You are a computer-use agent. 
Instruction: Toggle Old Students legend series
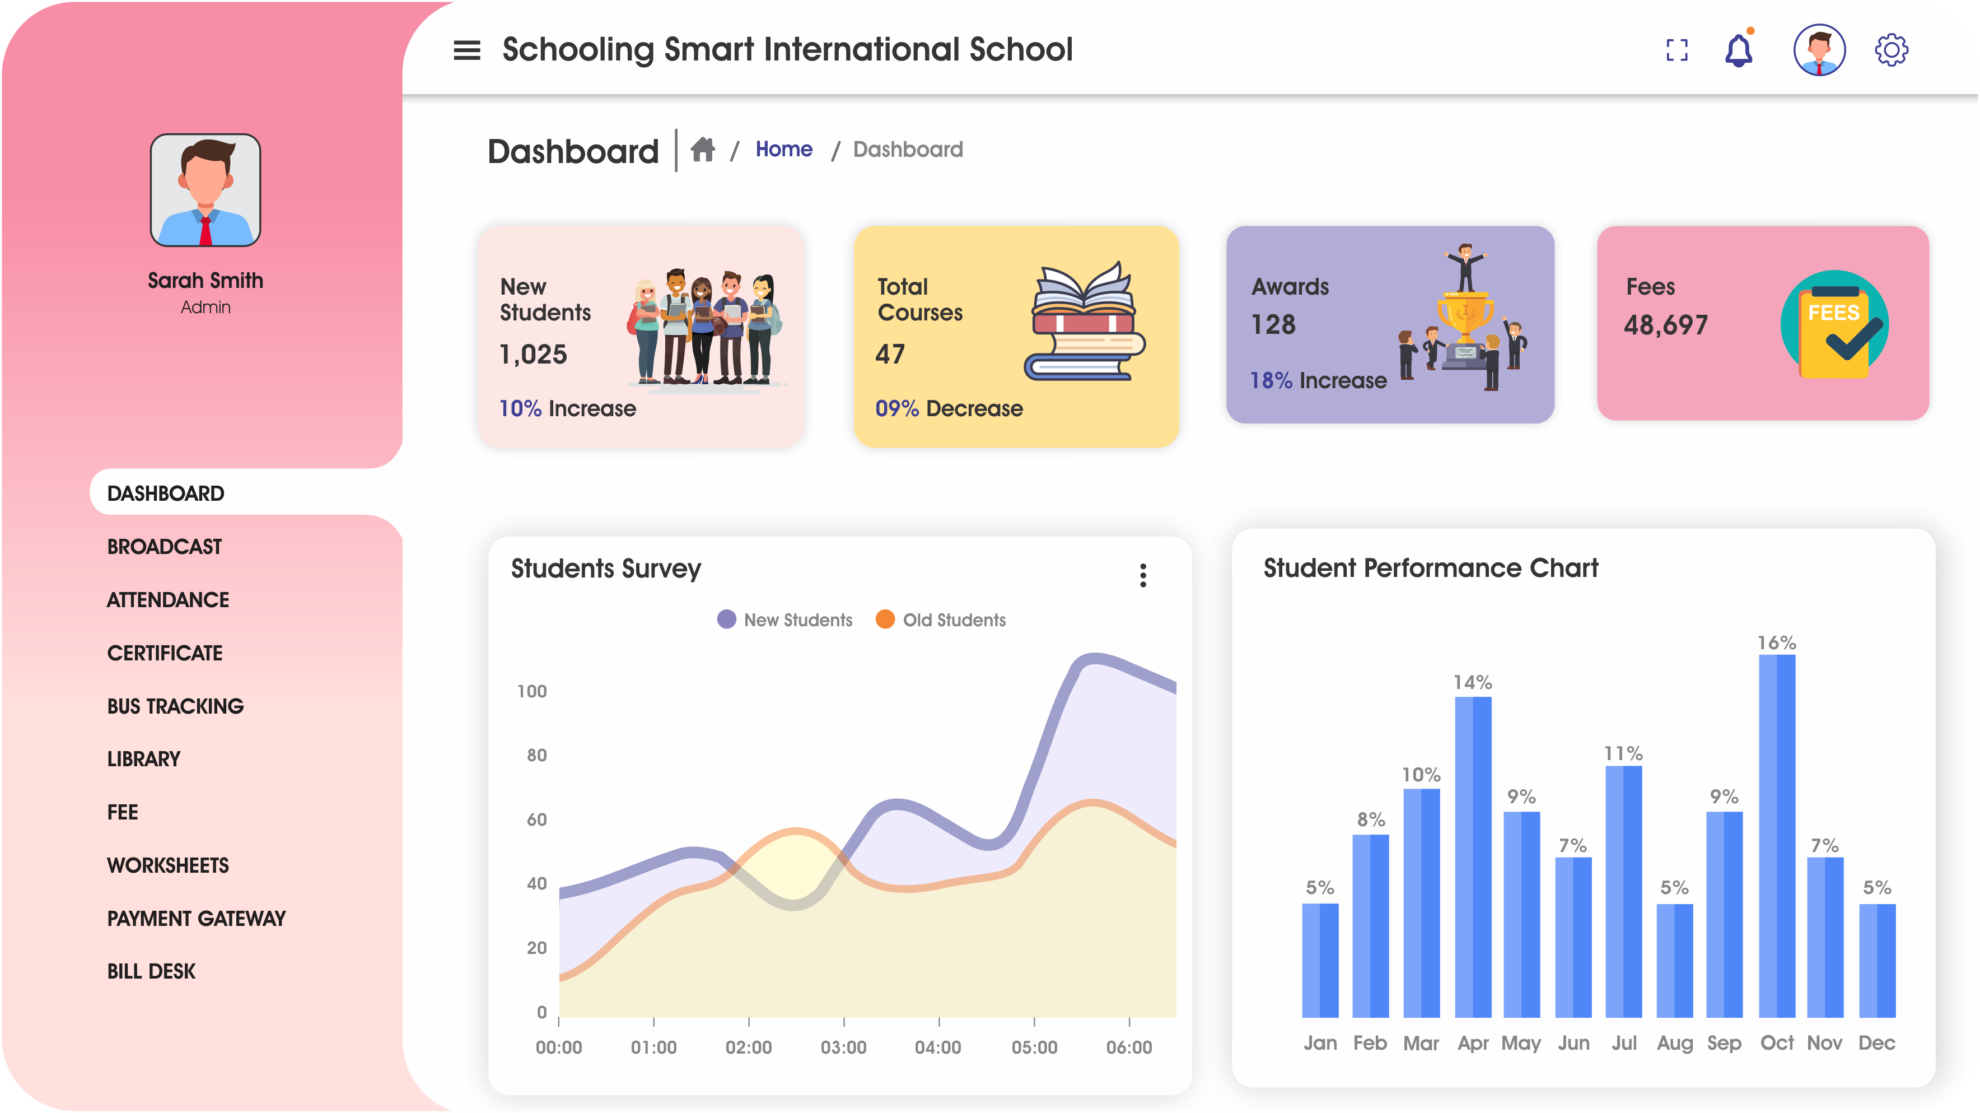point(941,620)
